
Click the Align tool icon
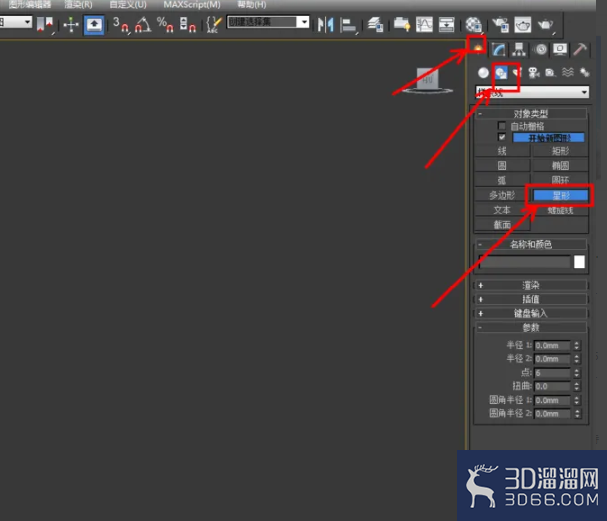[348, 26]
